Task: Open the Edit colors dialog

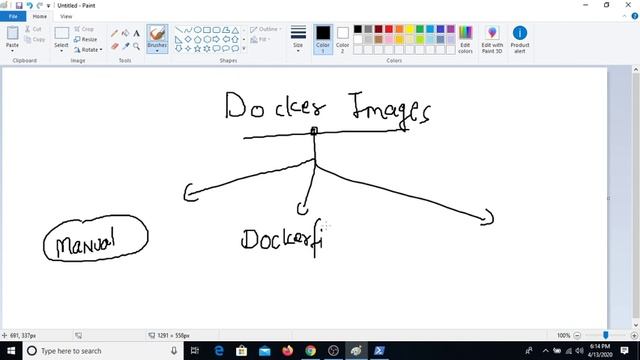Action: pos(465,39)
